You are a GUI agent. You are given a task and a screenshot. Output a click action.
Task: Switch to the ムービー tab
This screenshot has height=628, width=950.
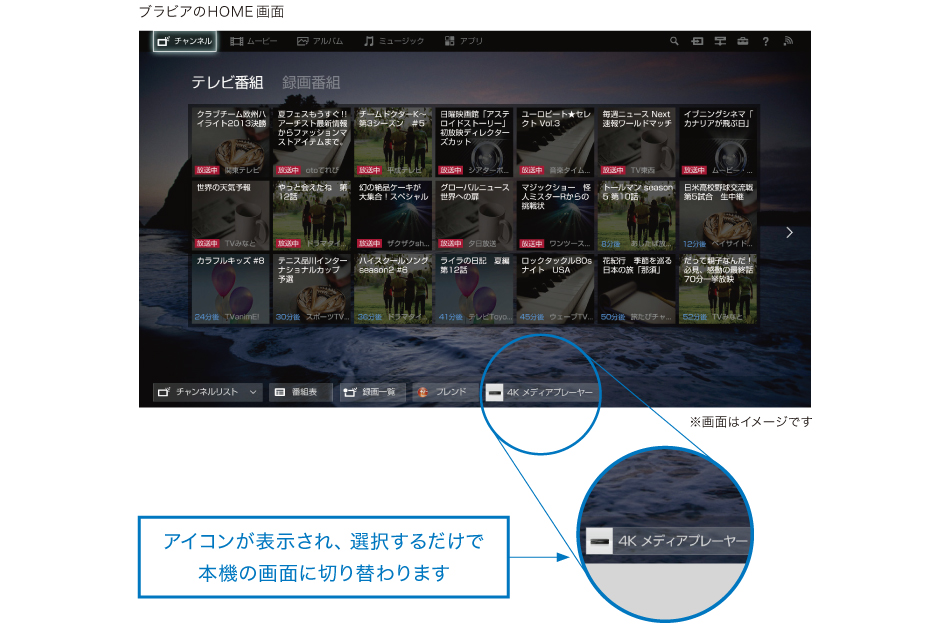(x=254, y=42)
